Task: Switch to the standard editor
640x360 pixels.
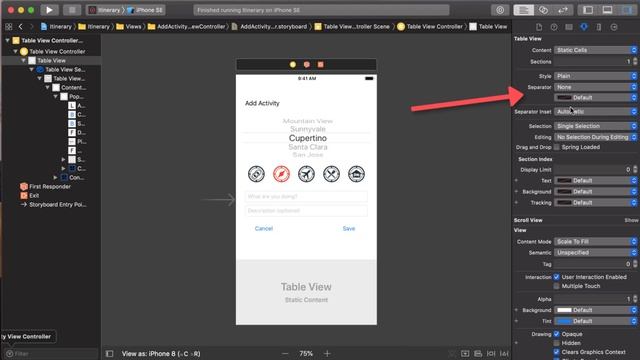Action: tap(524, 10)
